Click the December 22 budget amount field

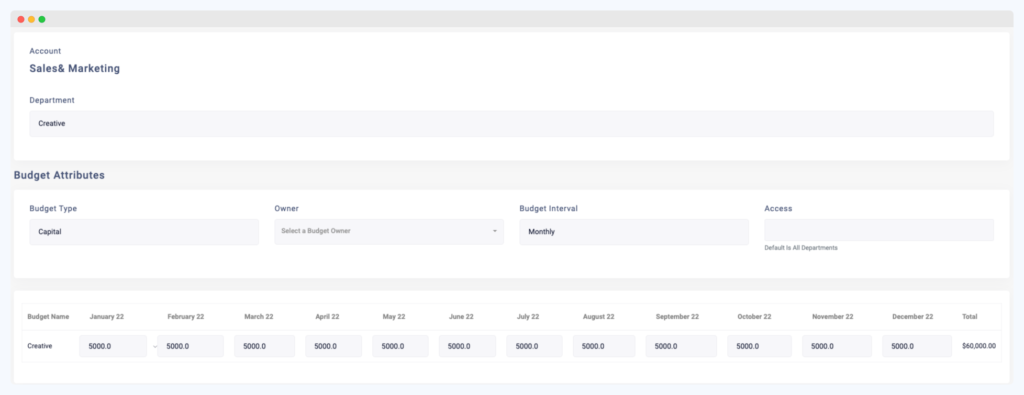[x=916, y=346]
